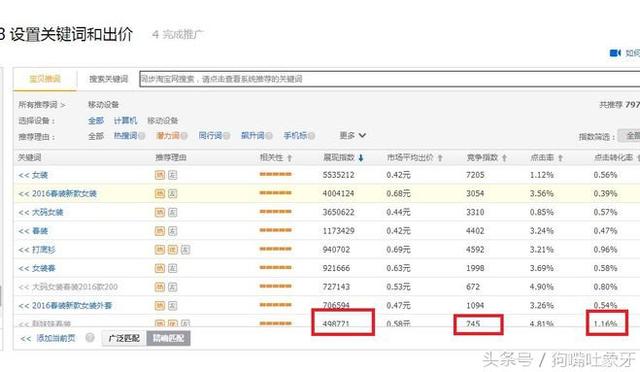Viewport: 640px width, 372px height.
Task: Click the 热 tag in 2016春装新款女装外套 row
Action: click(x=160, y=305)
